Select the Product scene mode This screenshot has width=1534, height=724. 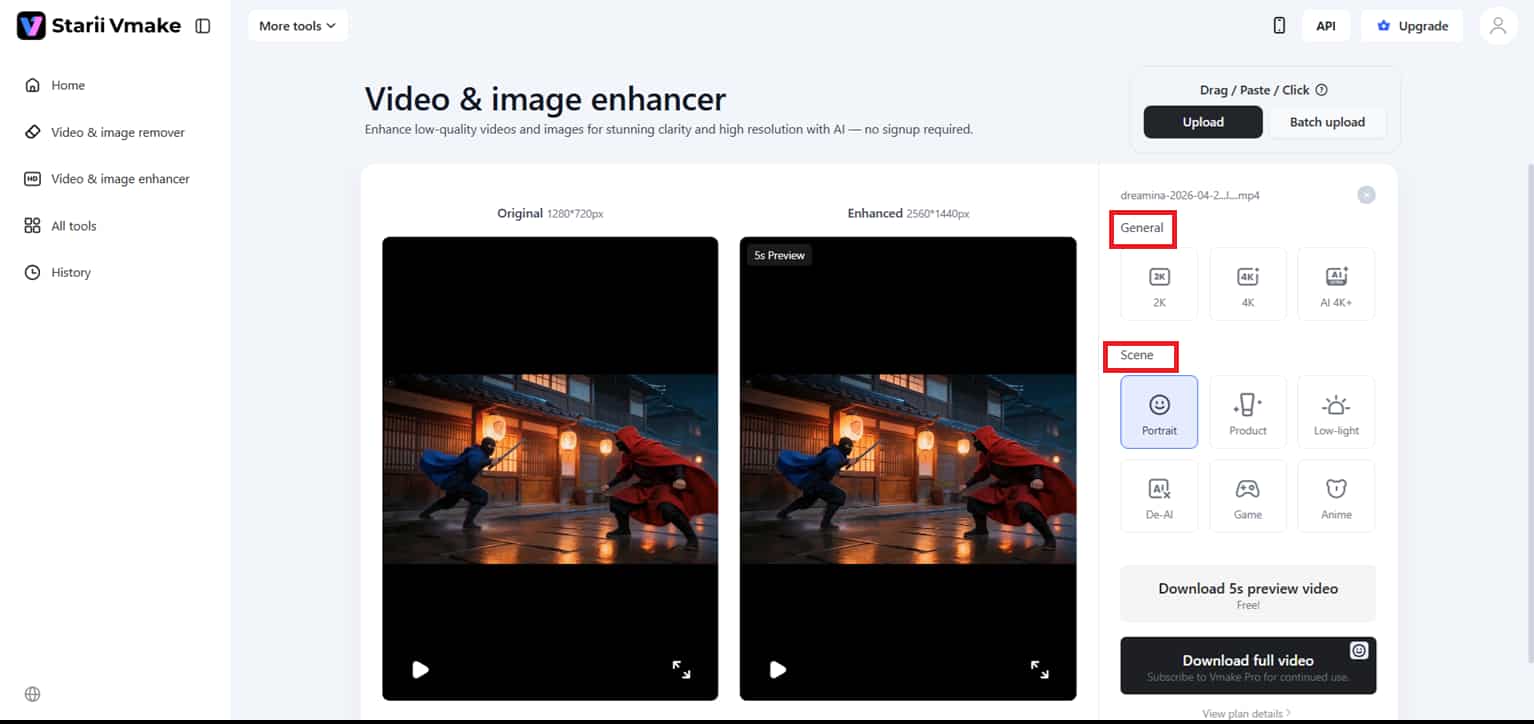1248,412
